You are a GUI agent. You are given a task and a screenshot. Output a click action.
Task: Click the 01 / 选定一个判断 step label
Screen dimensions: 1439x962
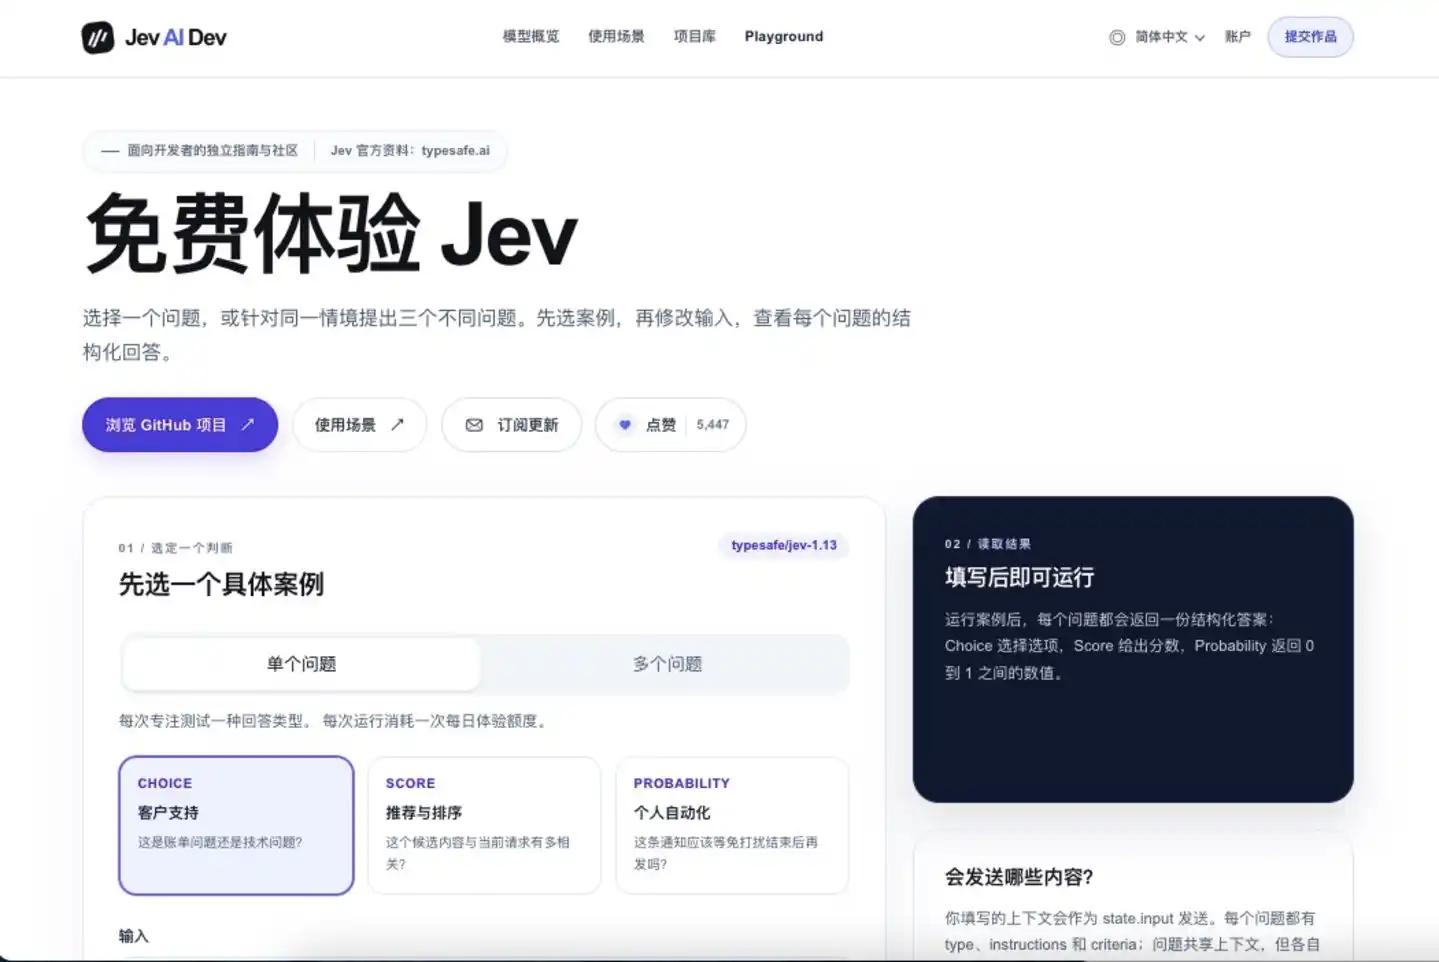pos(175,548)
